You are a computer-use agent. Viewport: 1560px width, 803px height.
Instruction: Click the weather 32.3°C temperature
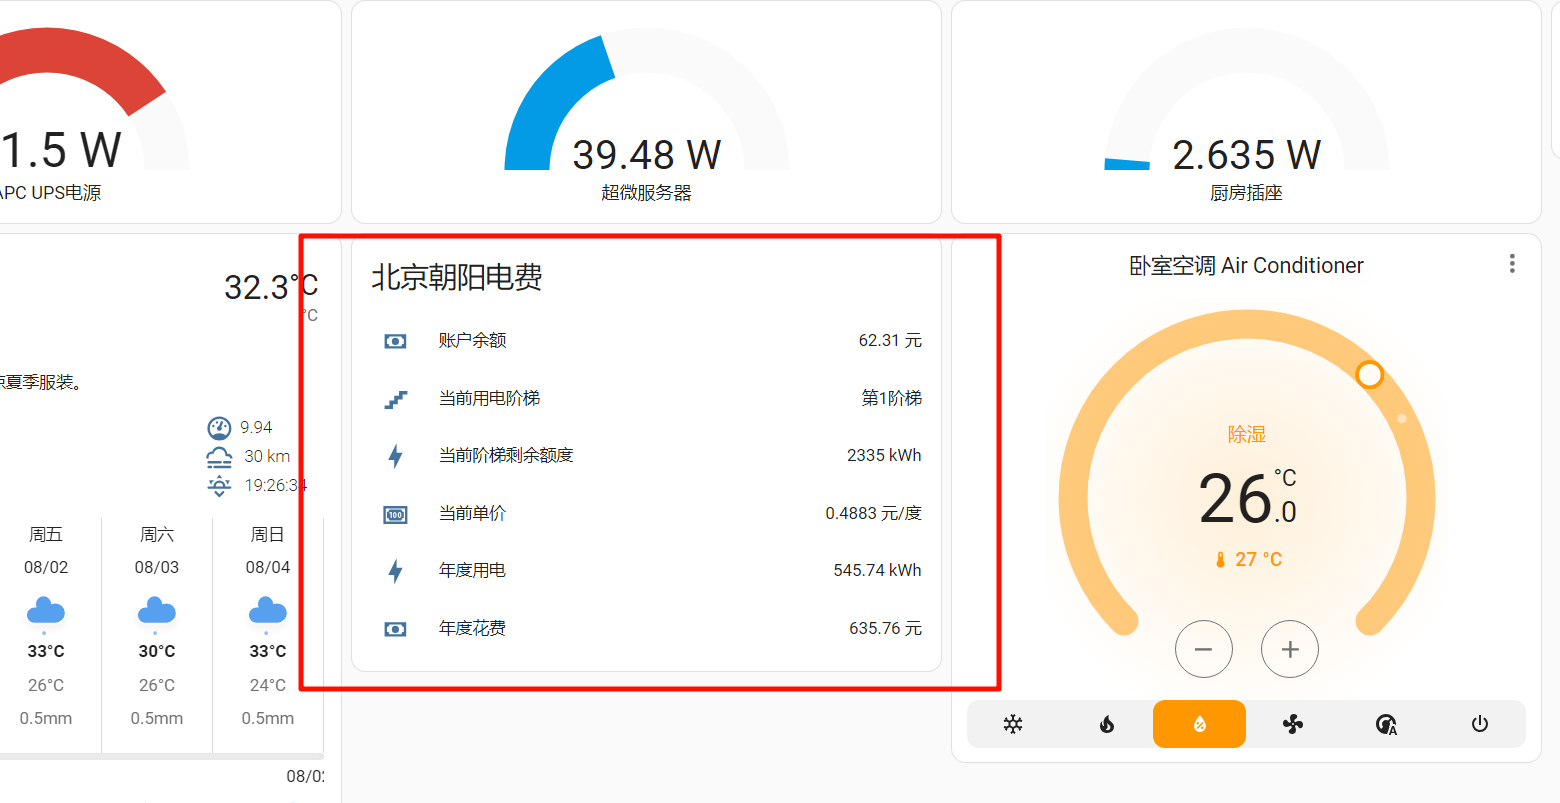click(271, 287)
